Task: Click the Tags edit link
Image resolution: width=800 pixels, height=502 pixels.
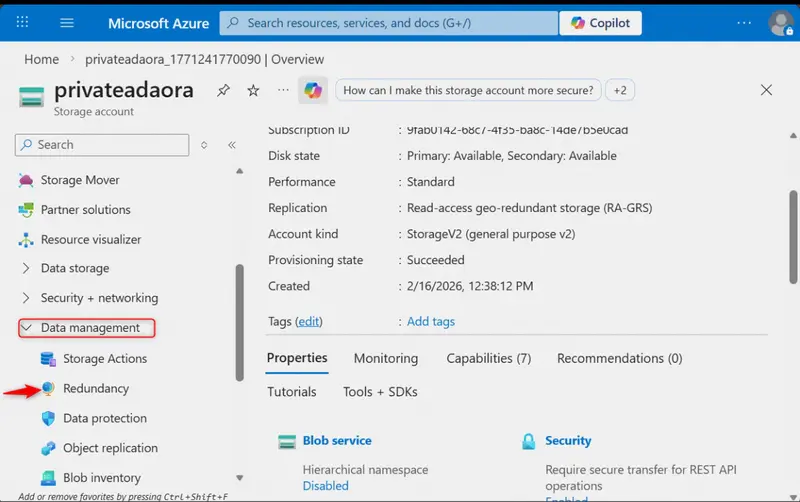Action: point(309,321)
